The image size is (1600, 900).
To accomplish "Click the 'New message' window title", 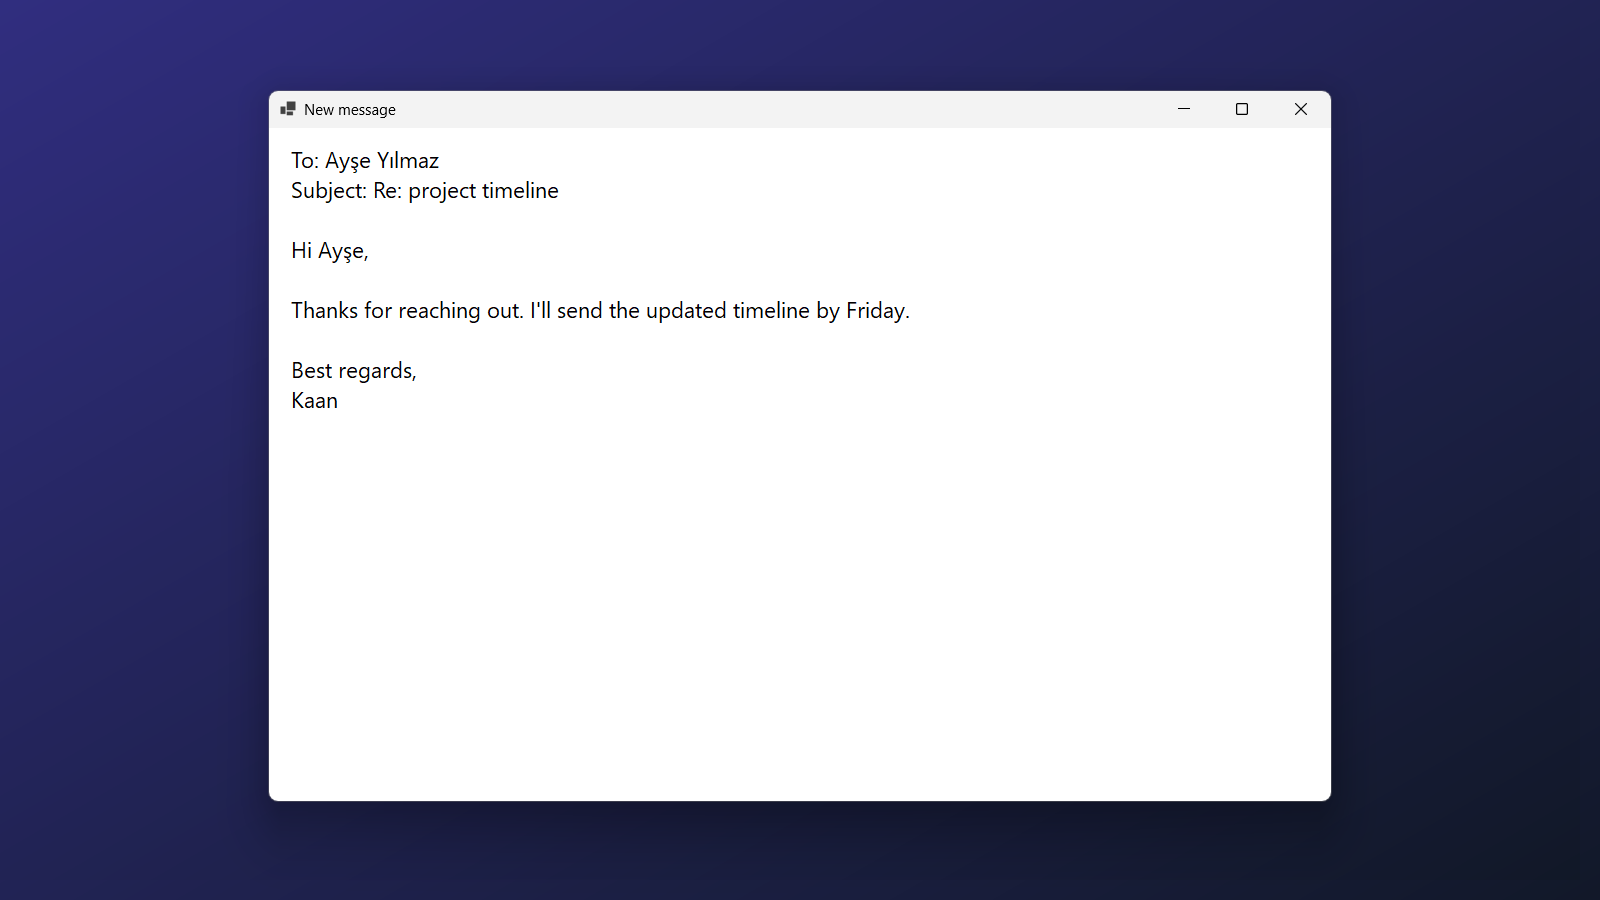I will 350,110.
